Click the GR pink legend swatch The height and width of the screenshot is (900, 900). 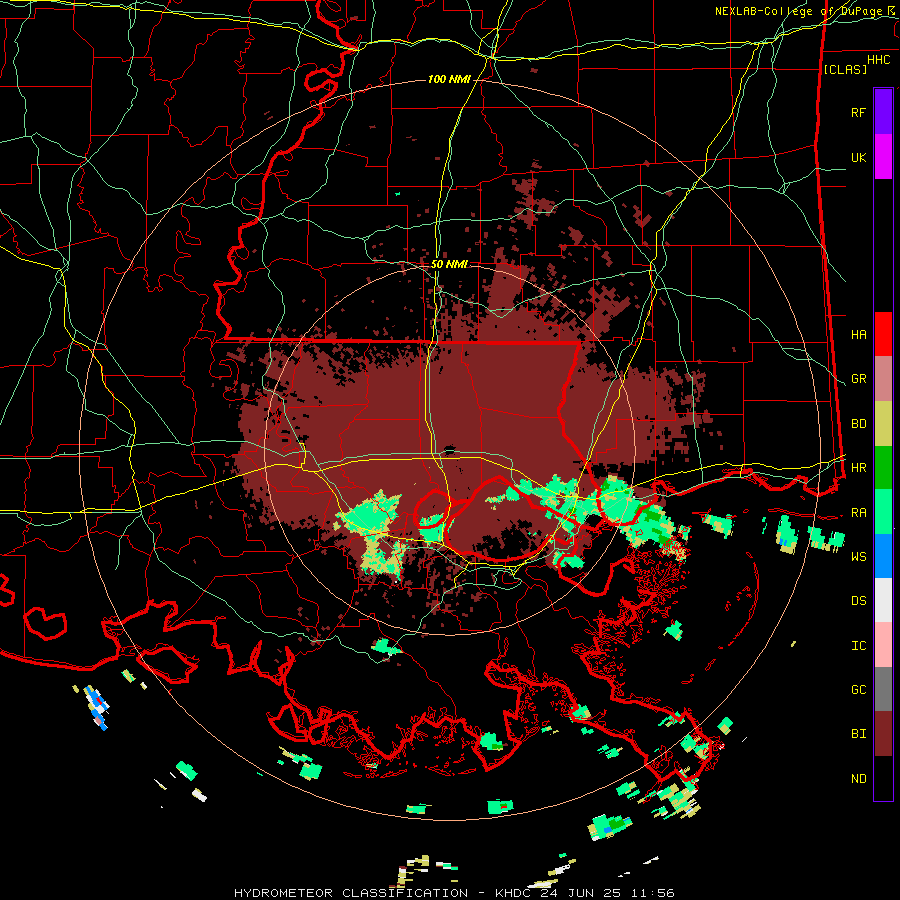click(x=883, y=378)
